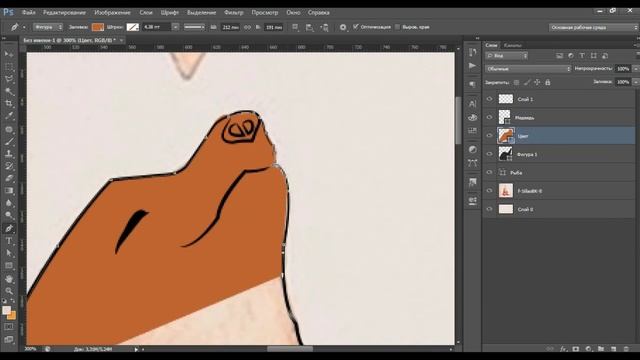
Task: Click the link width and height icon
Action: click(x=247, y=27)
